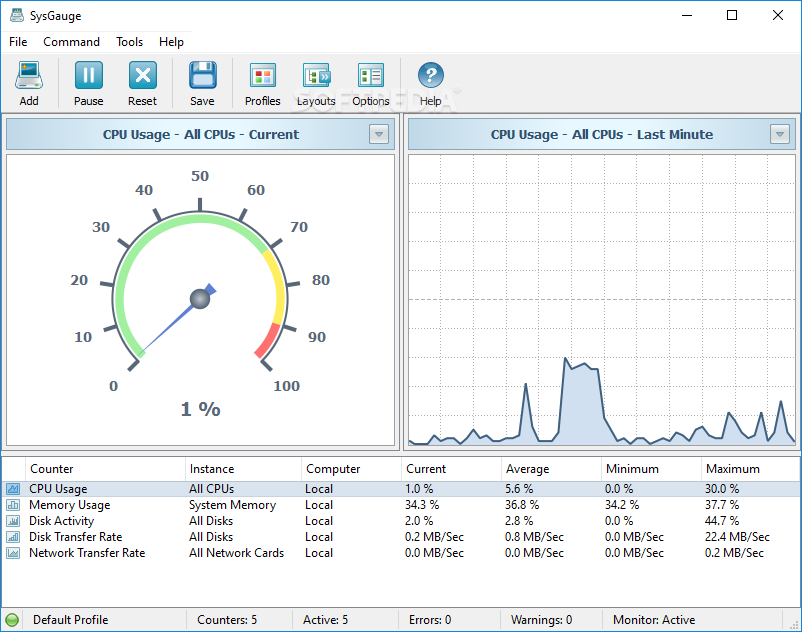Select the Disk Transfer Rate counter row

pyautogui.click(x=401, y=537)
